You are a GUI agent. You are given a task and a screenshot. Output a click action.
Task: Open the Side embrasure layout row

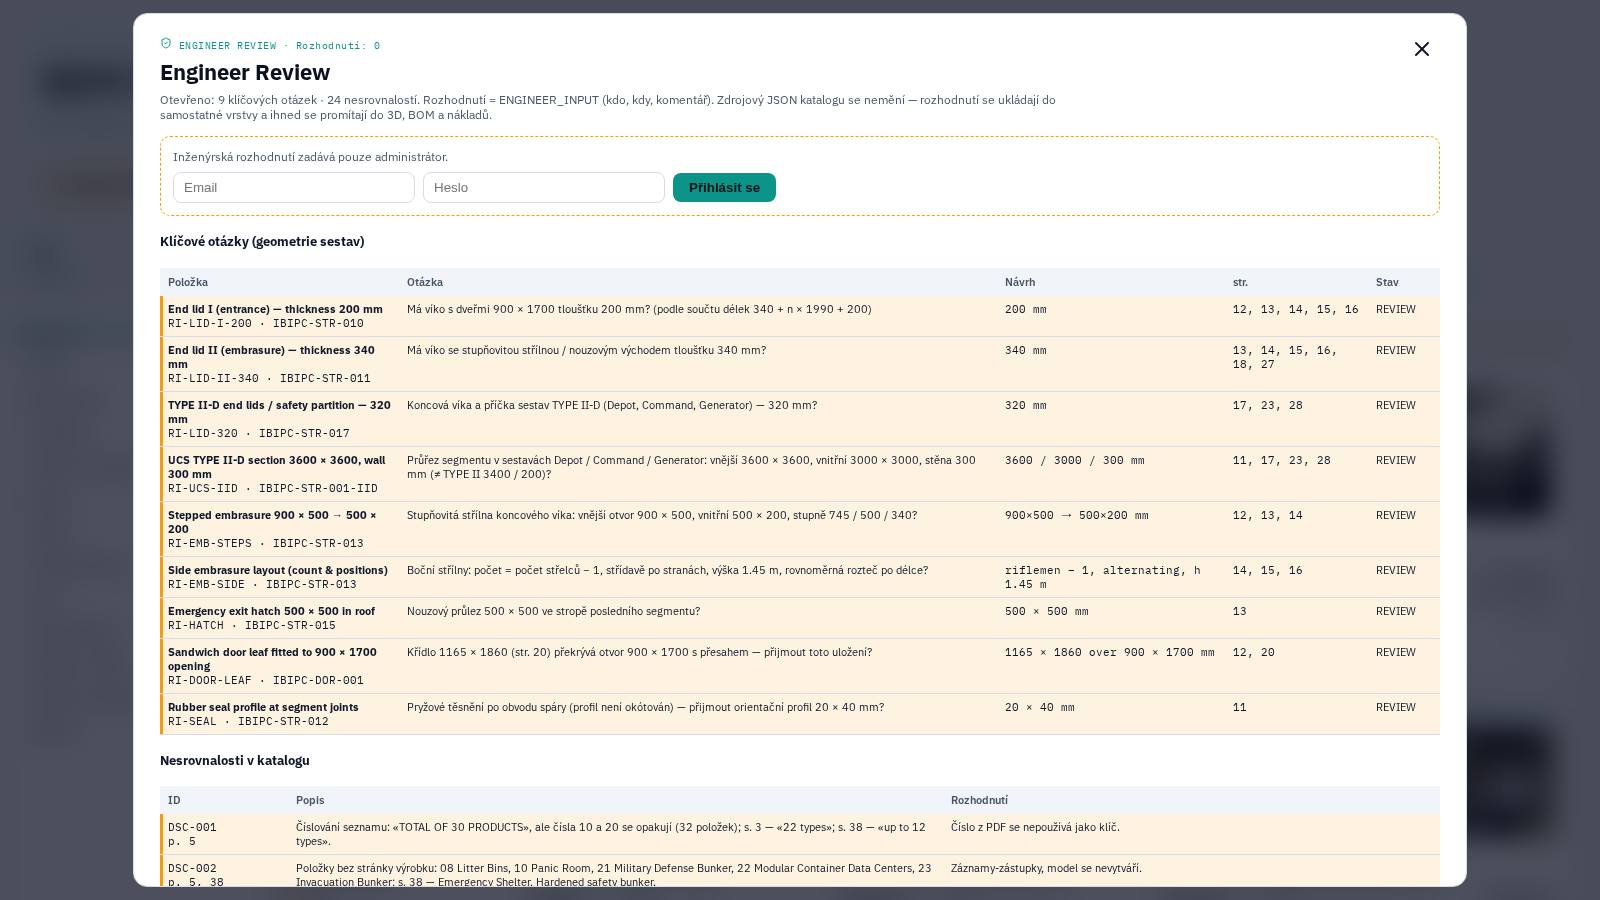800,577
